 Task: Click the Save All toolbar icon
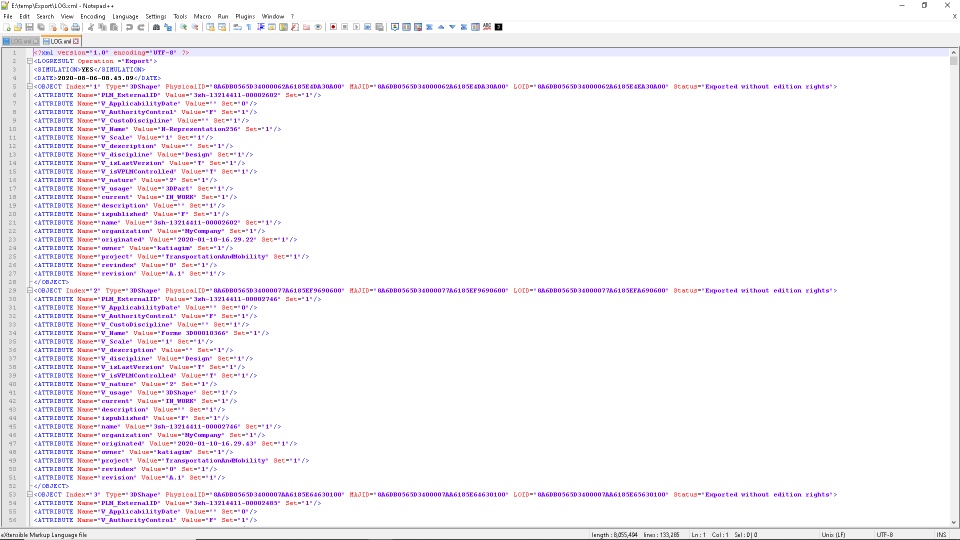(41, 27)
